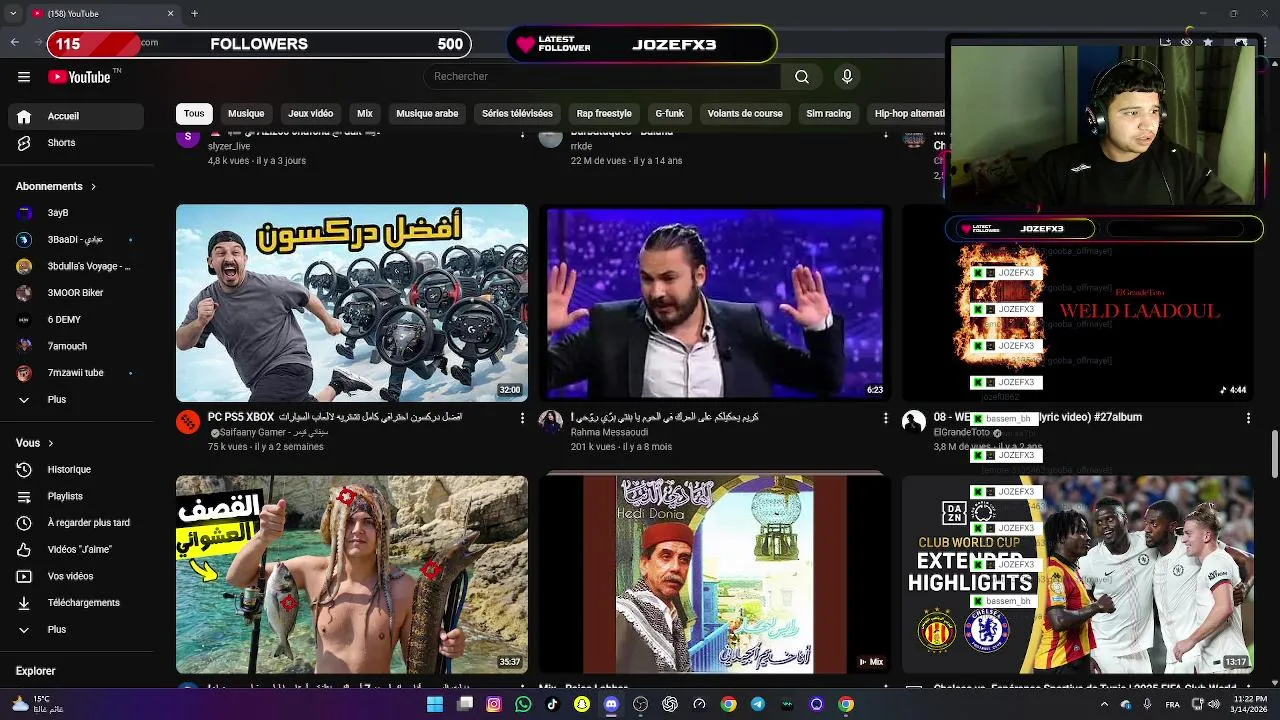Play Club World Cup highlights thumbnail

(x=1078, y=574)
